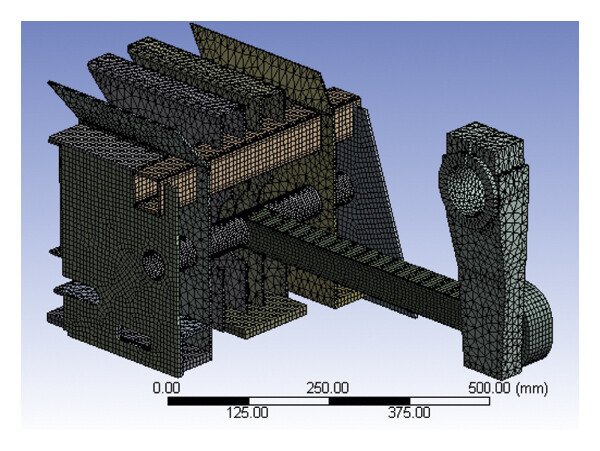Click the 375.00 scale bar label

409,413
